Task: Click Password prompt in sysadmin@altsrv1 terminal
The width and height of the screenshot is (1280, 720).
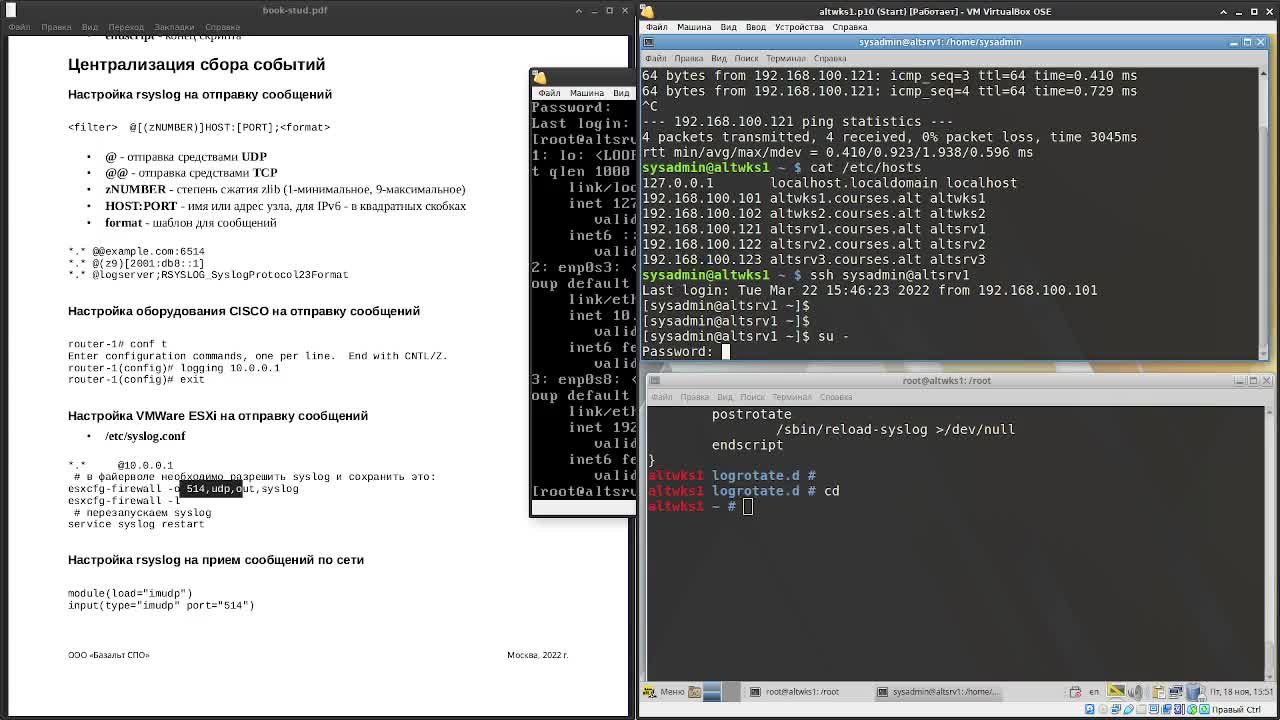Action: coord(678,352)
